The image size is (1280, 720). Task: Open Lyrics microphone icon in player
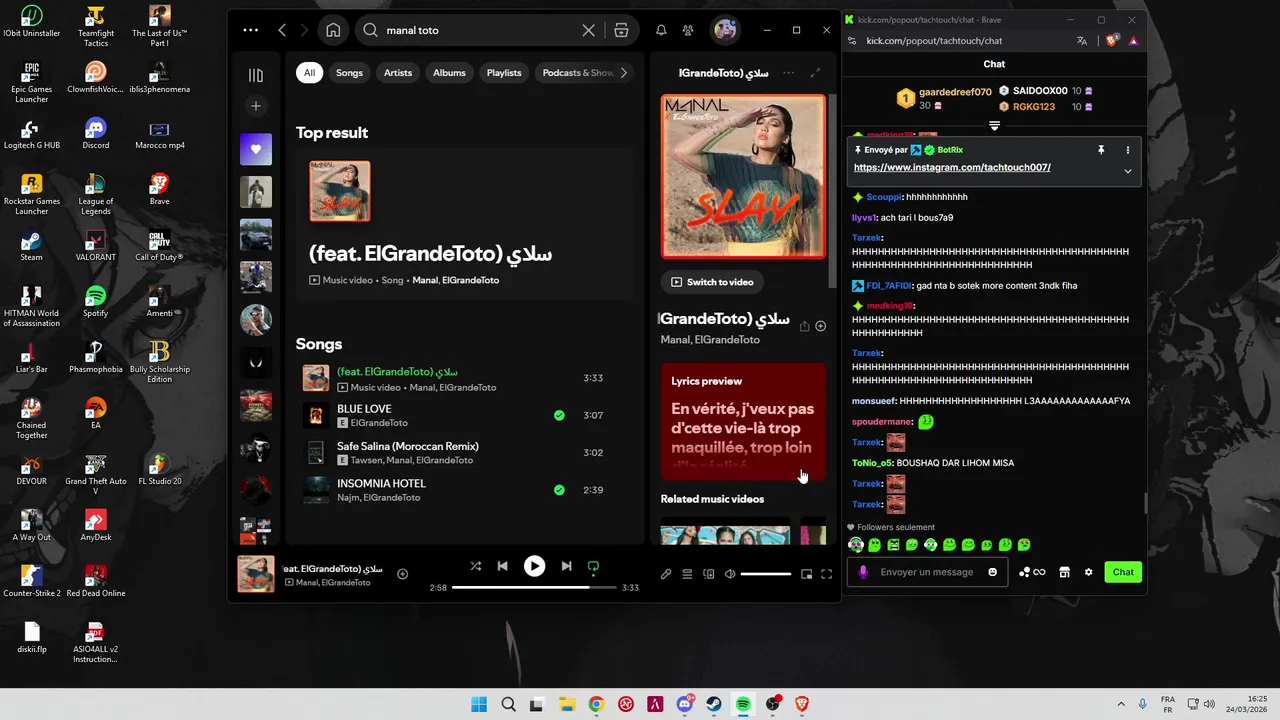pos(665,574)
